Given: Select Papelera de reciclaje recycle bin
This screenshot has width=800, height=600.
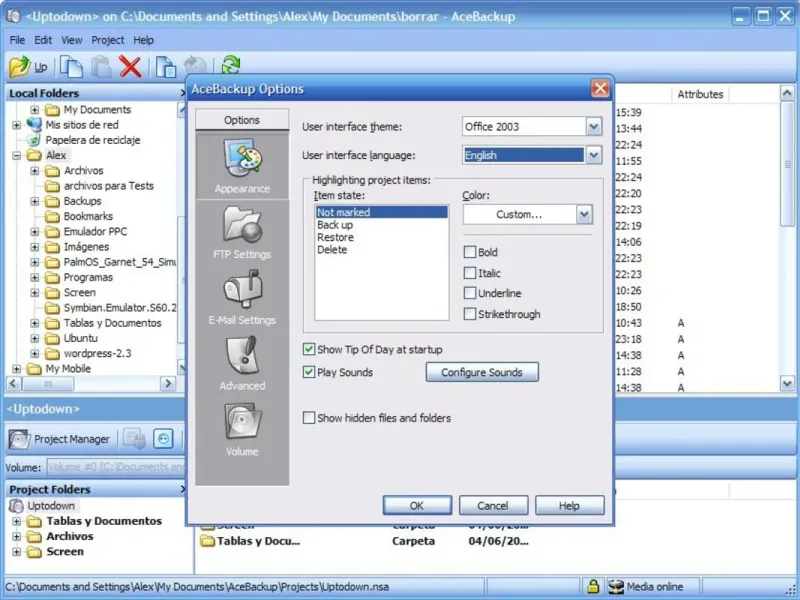Looking at the screenshot, I should (x=34, y=140).
